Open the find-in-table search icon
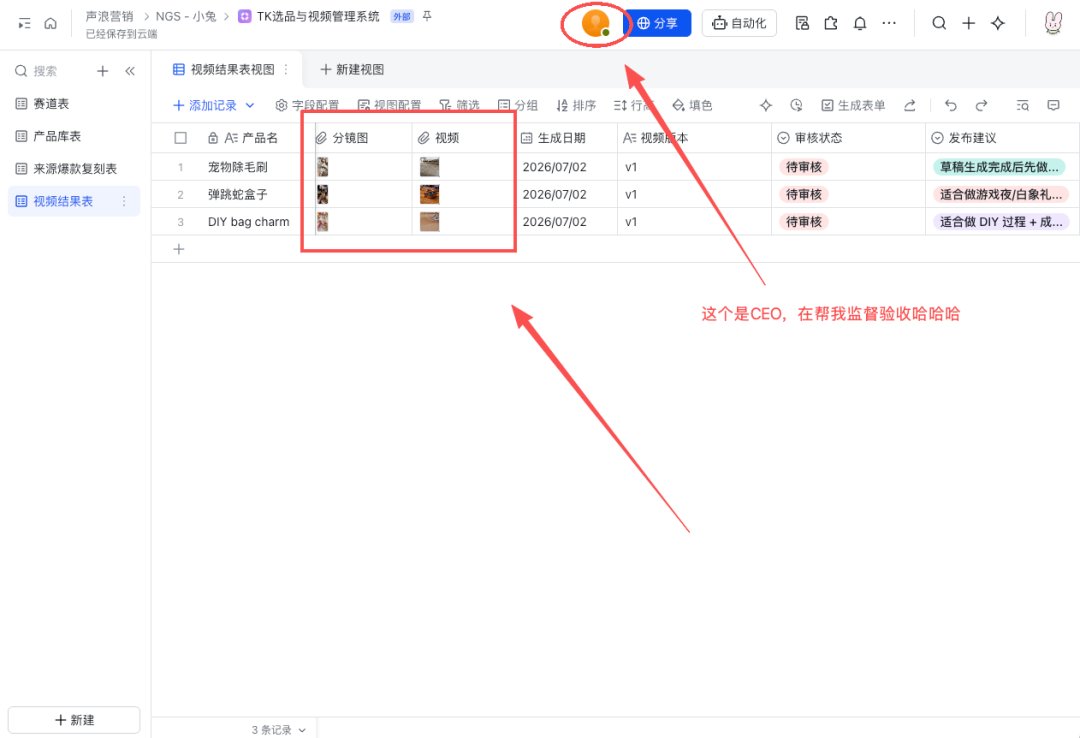 pyautogui.click(x=1023, y=105)
